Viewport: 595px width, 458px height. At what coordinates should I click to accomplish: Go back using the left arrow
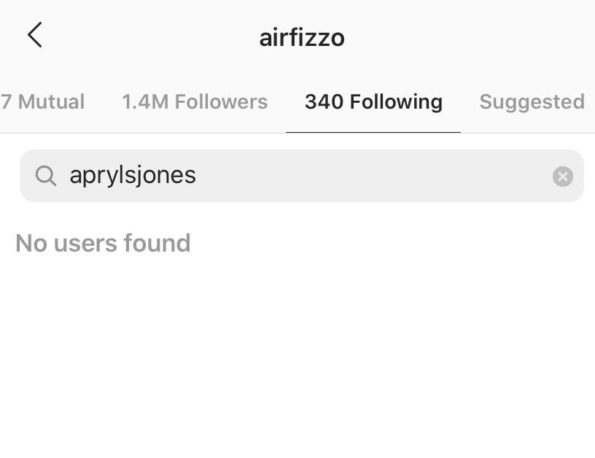(35, 35)
